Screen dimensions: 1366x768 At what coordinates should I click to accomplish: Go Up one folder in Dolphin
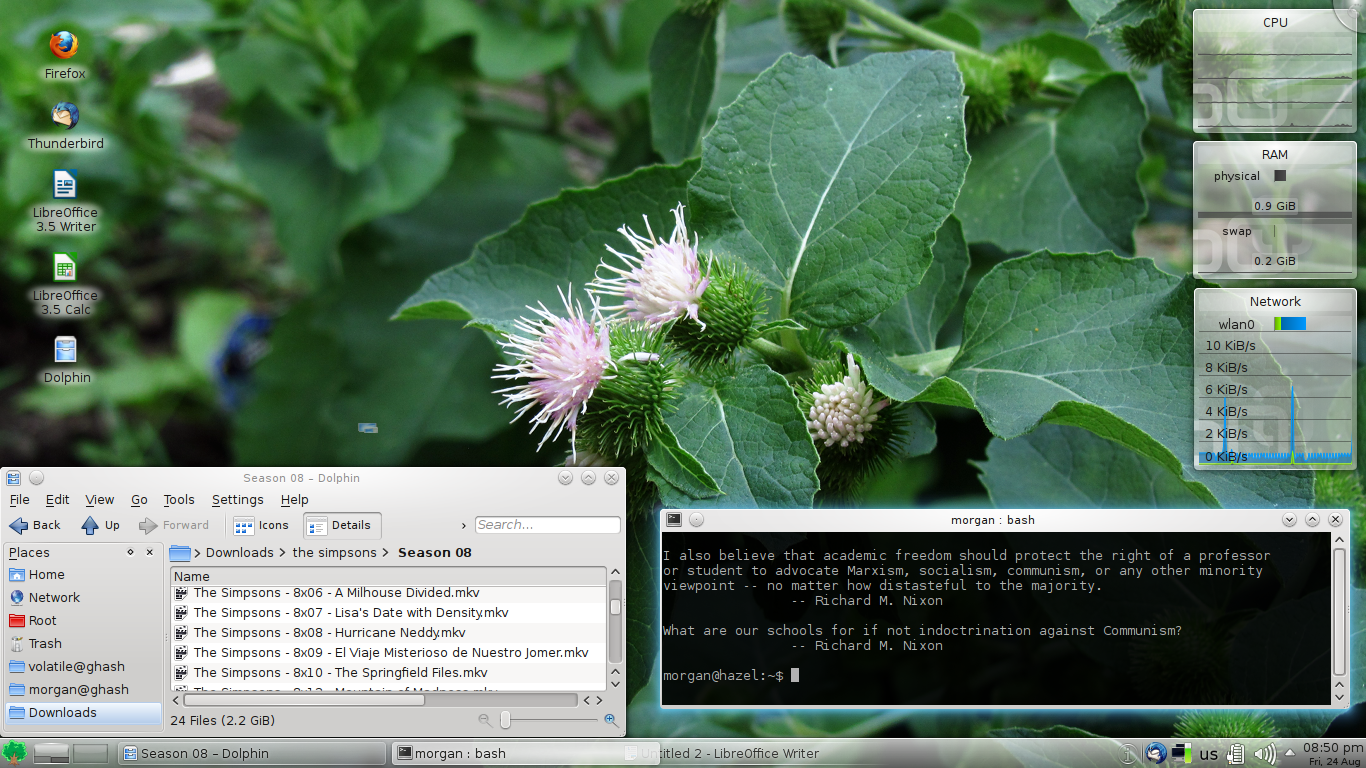[101, 525]
